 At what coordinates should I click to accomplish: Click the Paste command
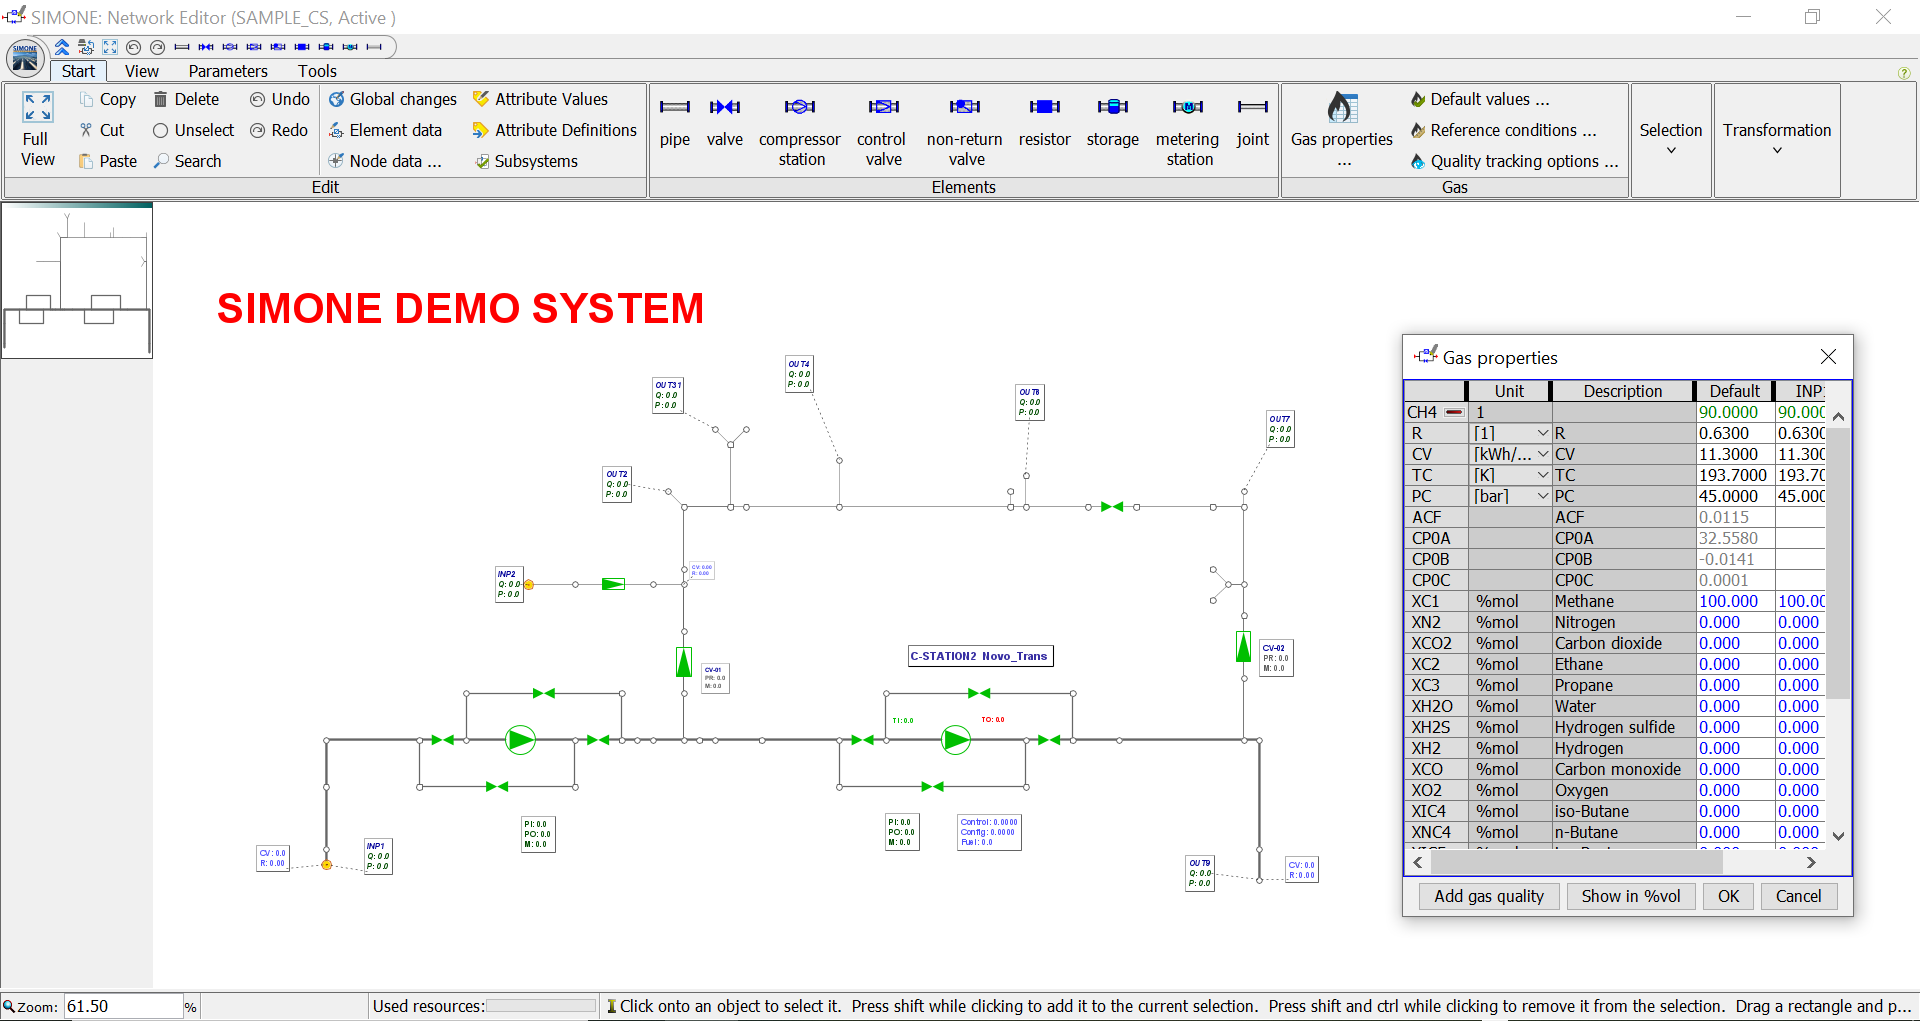[107, 161]
